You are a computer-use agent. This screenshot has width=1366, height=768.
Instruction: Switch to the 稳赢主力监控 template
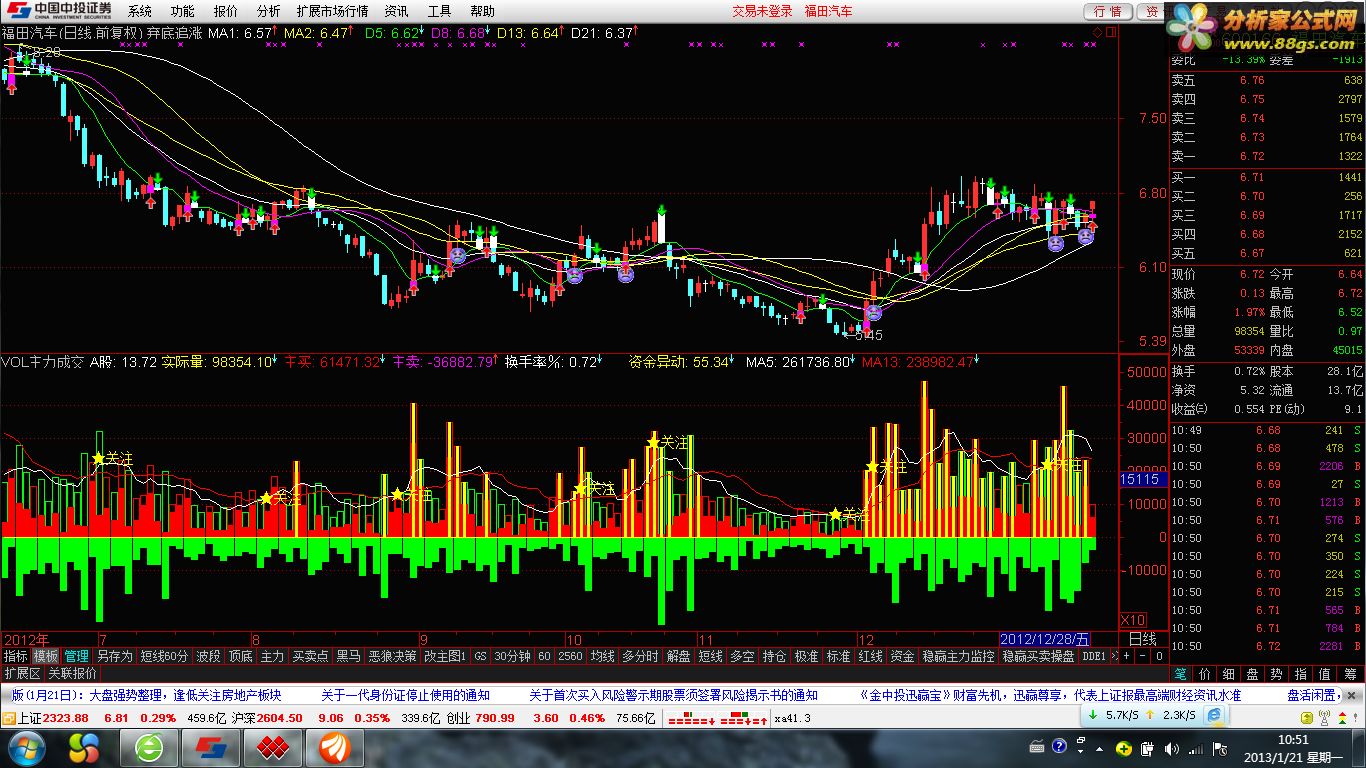(958, 656)
